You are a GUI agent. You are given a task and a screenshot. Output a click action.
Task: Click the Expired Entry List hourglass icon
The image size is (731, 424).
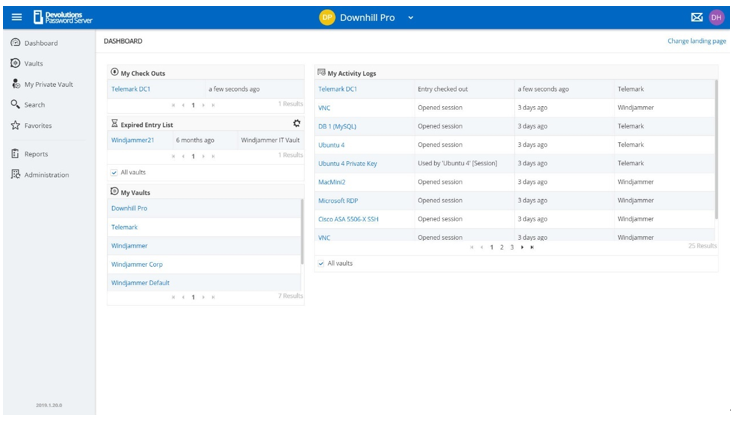pos(114,123)
